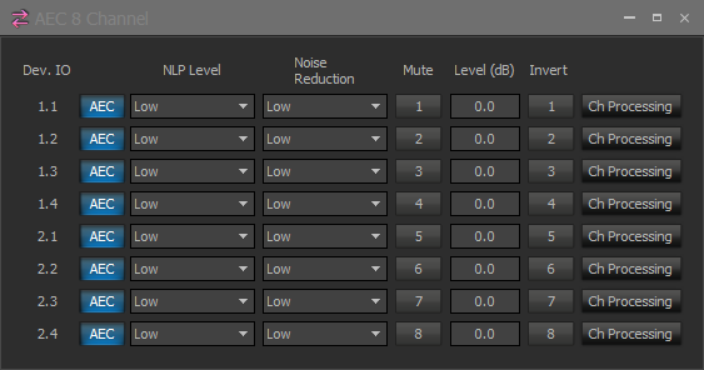This screenshot has height=370, width=704.
Task: Open Ch Processing for row 2.4
Action: (631, 334)
